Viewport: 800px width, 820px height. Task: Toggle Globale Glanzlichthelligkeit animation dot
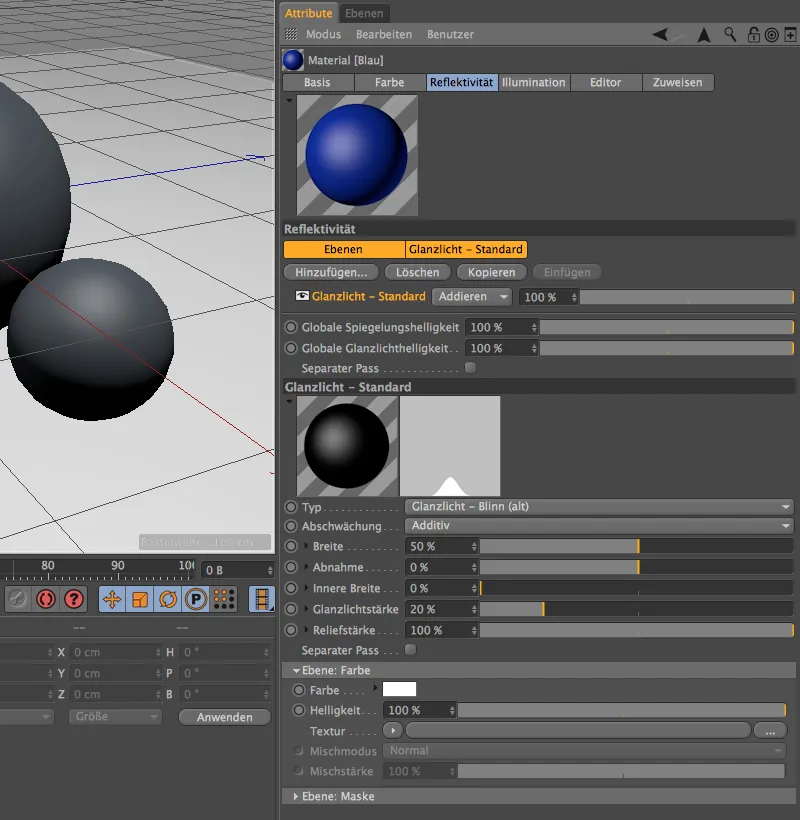pyautogui.click(x=291, y=348)
